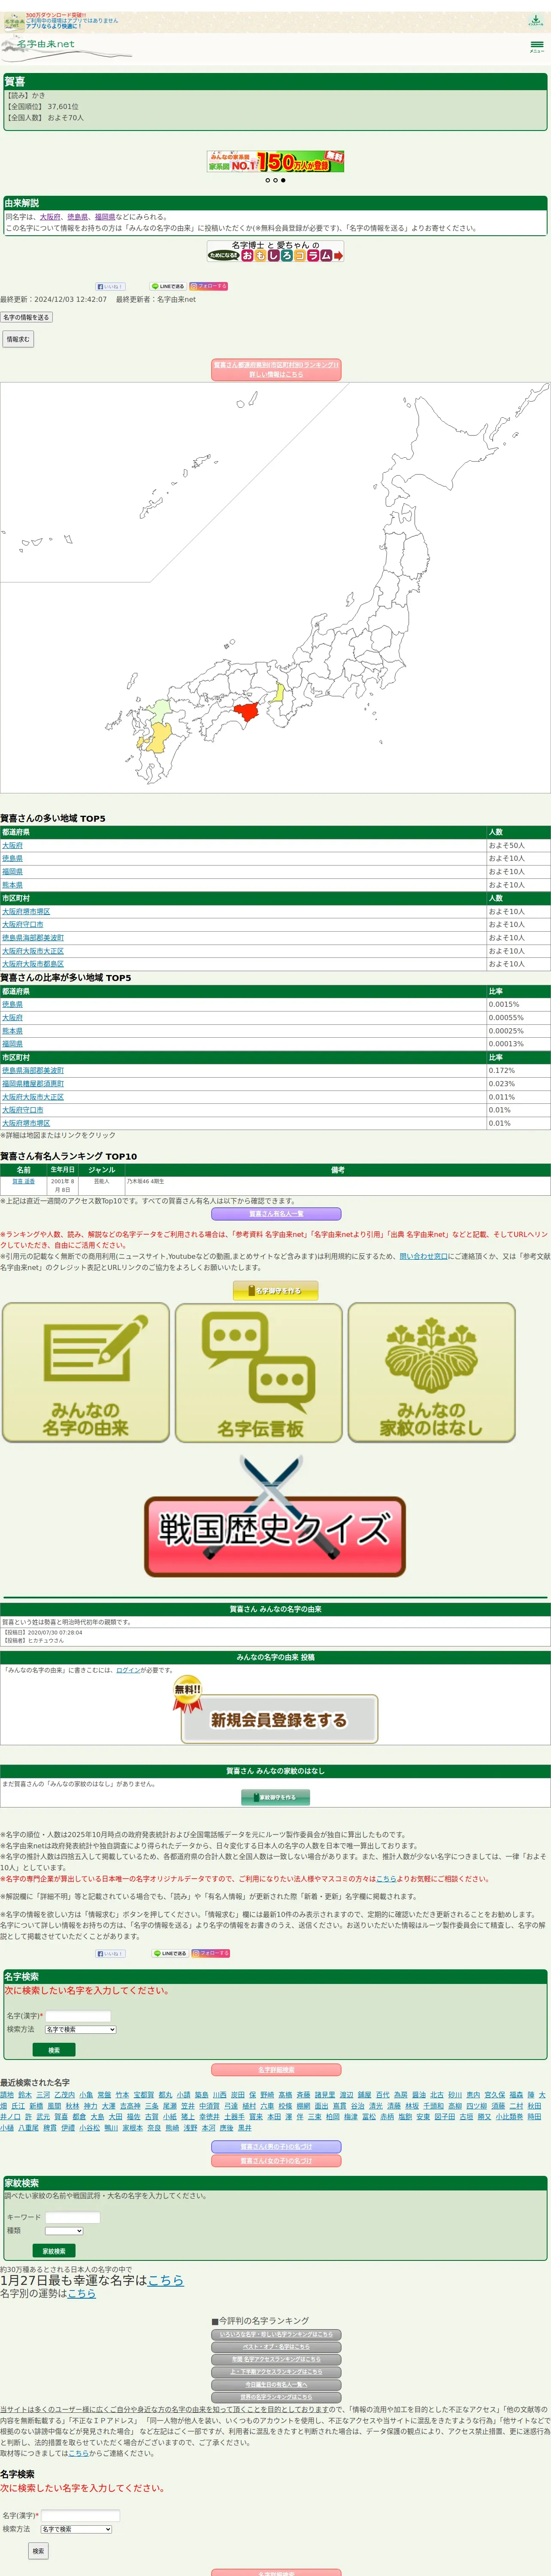Click the 今日誕生日の有名人一覧 button
Screen dimensions: 551x2576
(275, 2385)
